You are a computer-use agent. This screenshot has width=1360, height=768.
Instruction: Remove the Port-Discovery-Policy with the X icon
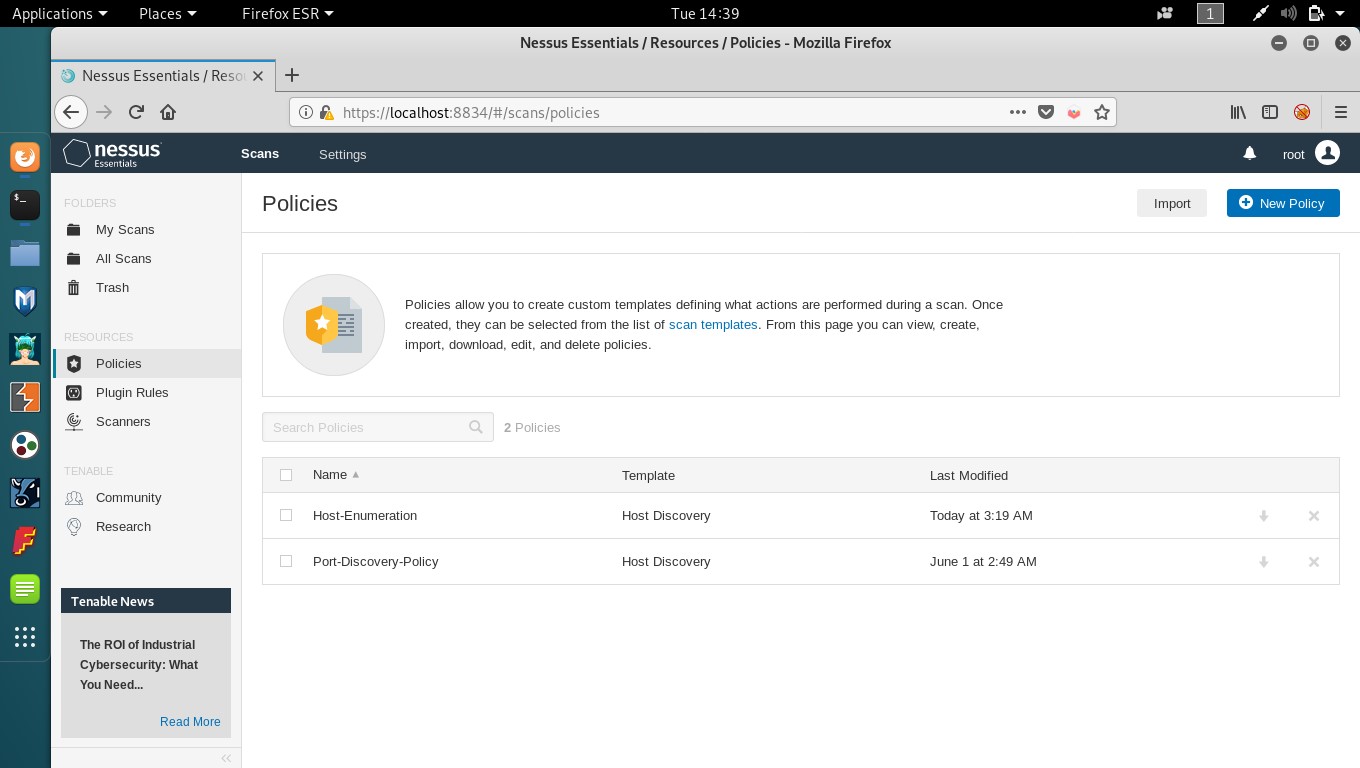(x=1314, y=562)
